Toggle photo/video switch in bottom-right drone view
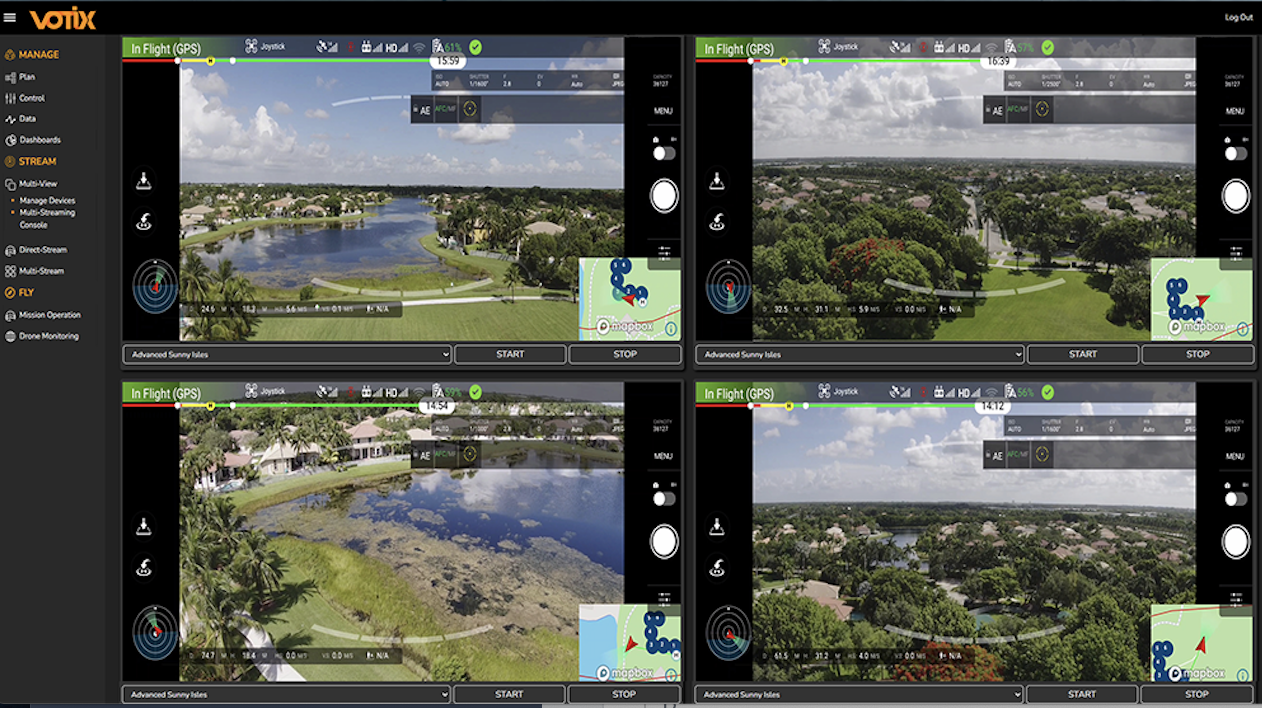Image resolution: width=1262 pixels, height=708 pixels. tap(1236, 498)
